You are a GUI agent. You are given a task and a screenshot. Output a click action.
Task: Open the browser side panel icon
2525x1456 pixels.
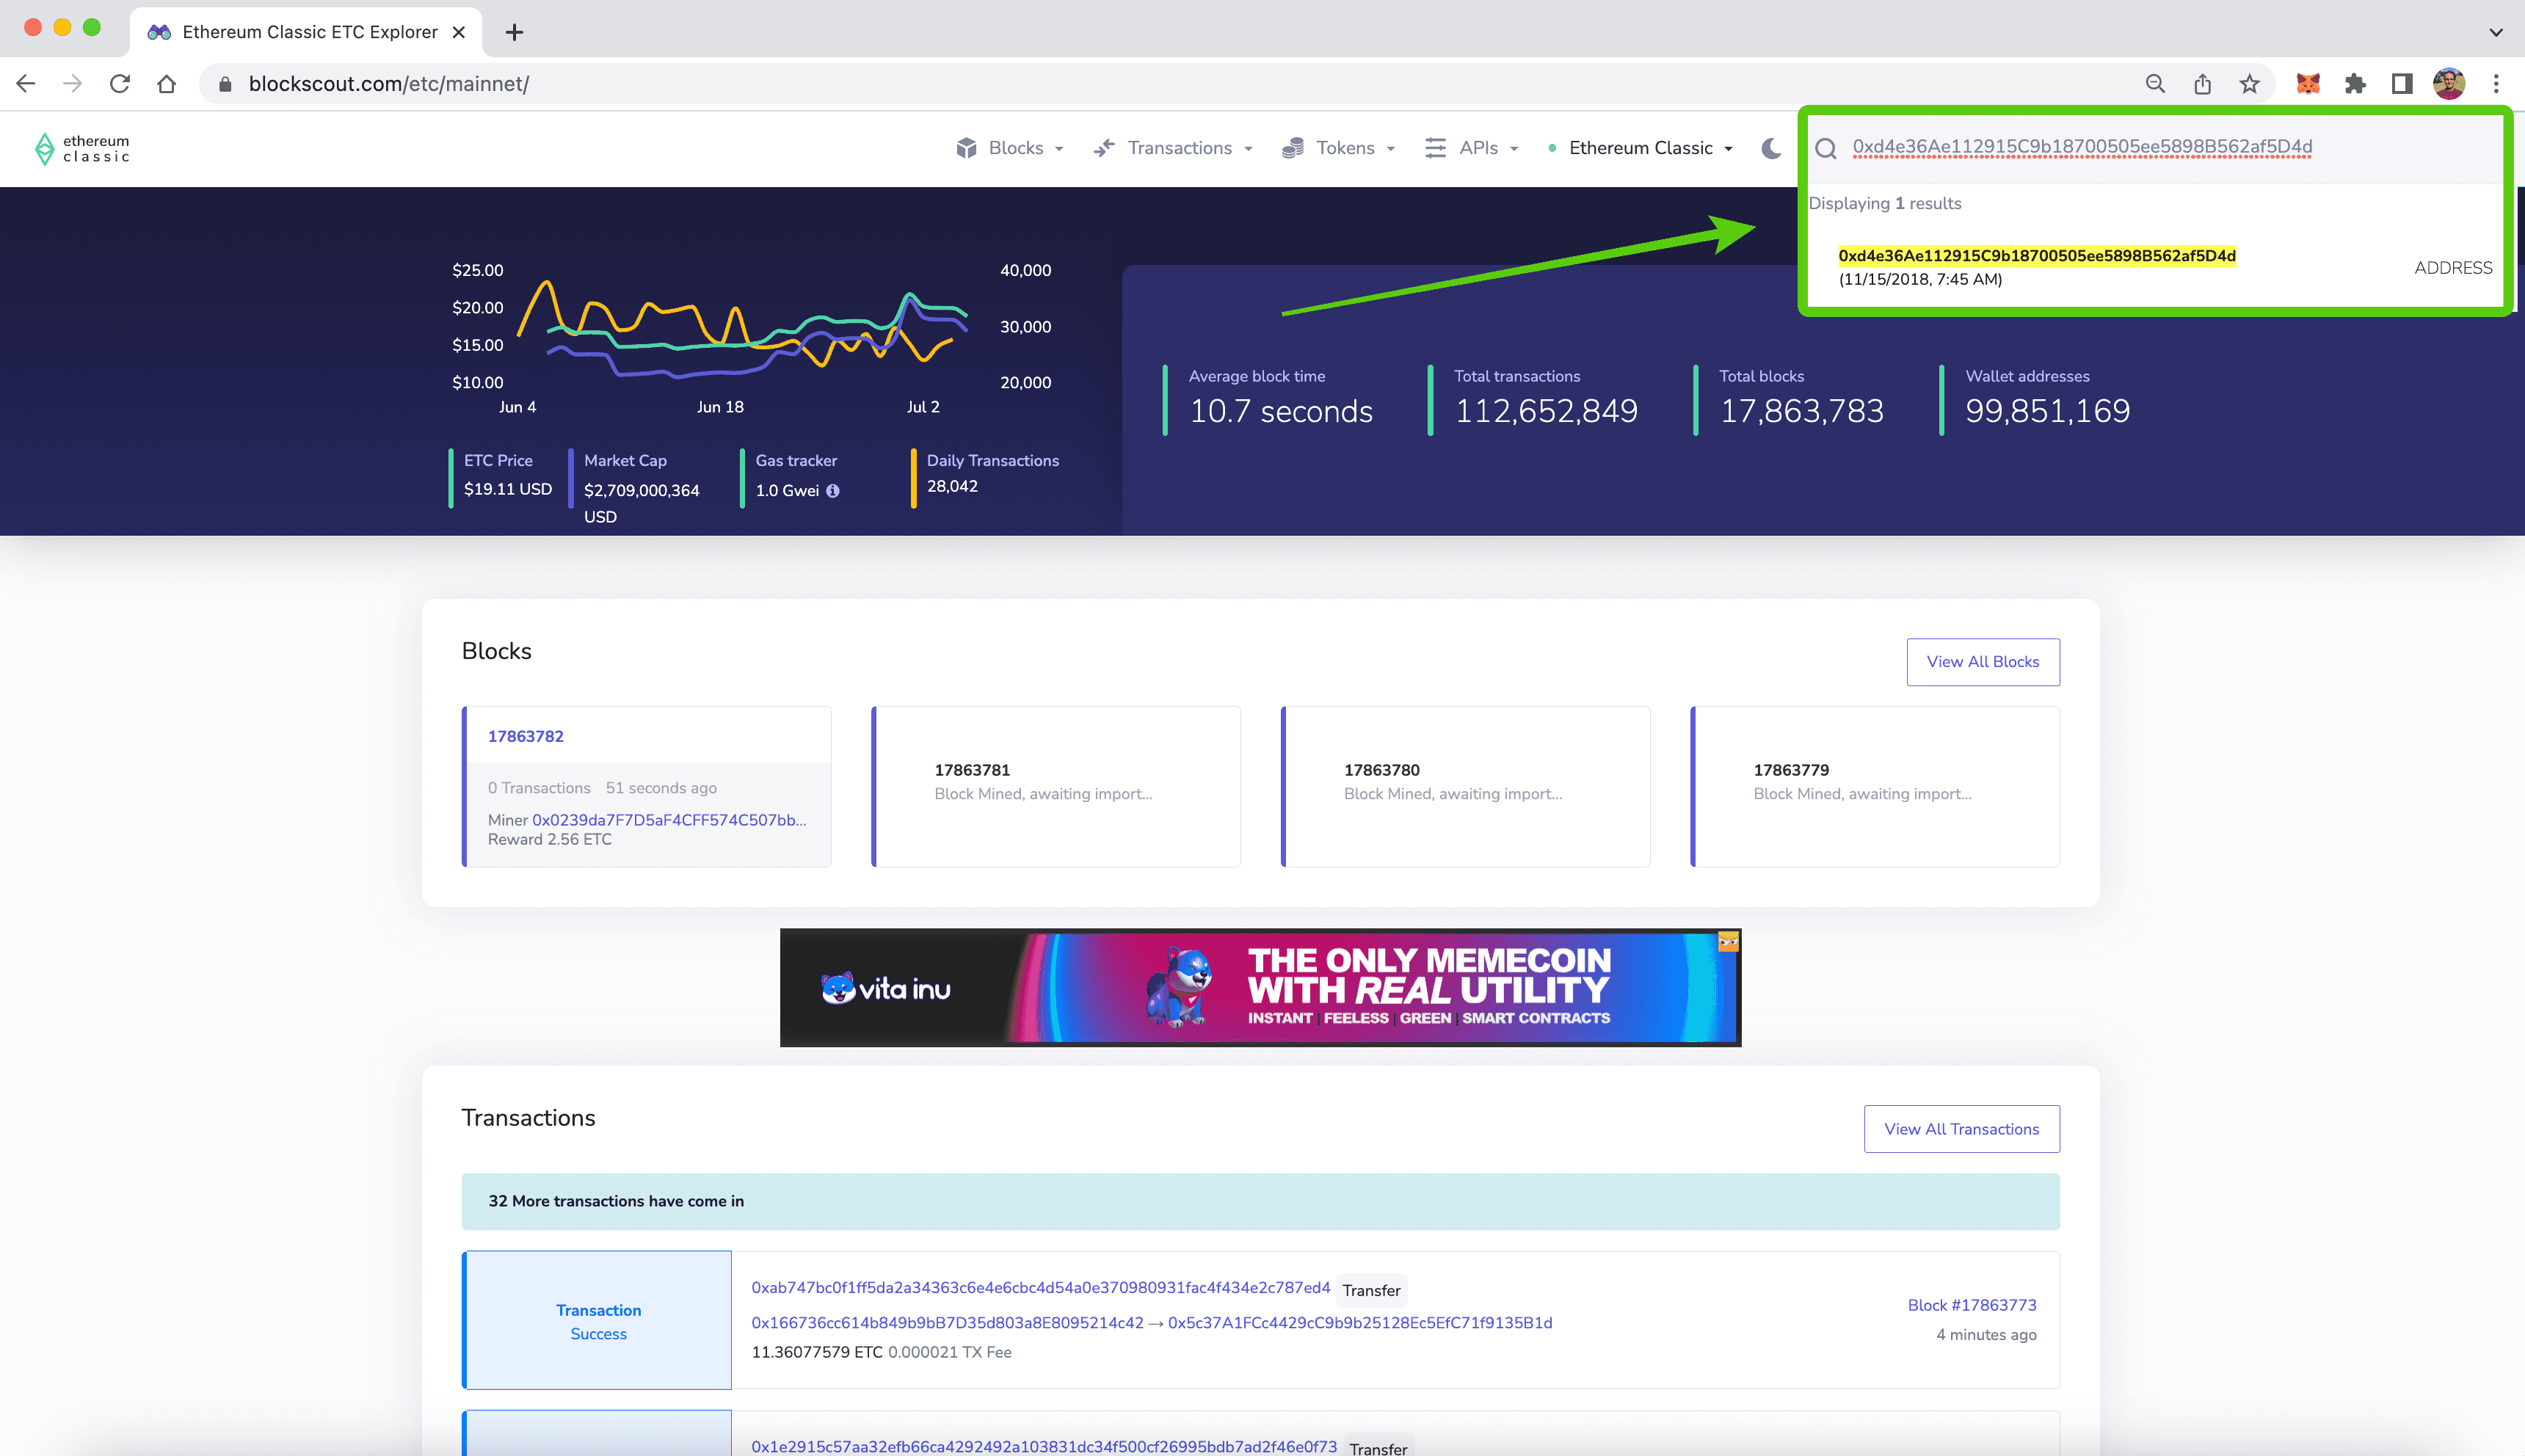(2401, 84)
